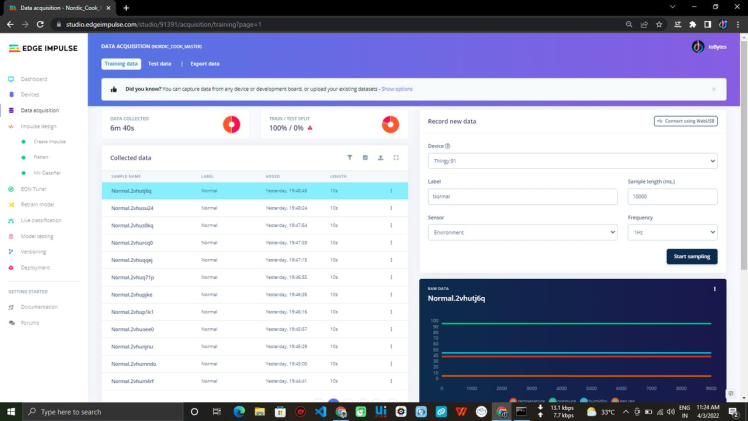
Task: Switch to the Test data tab
Action: (159, 64)
